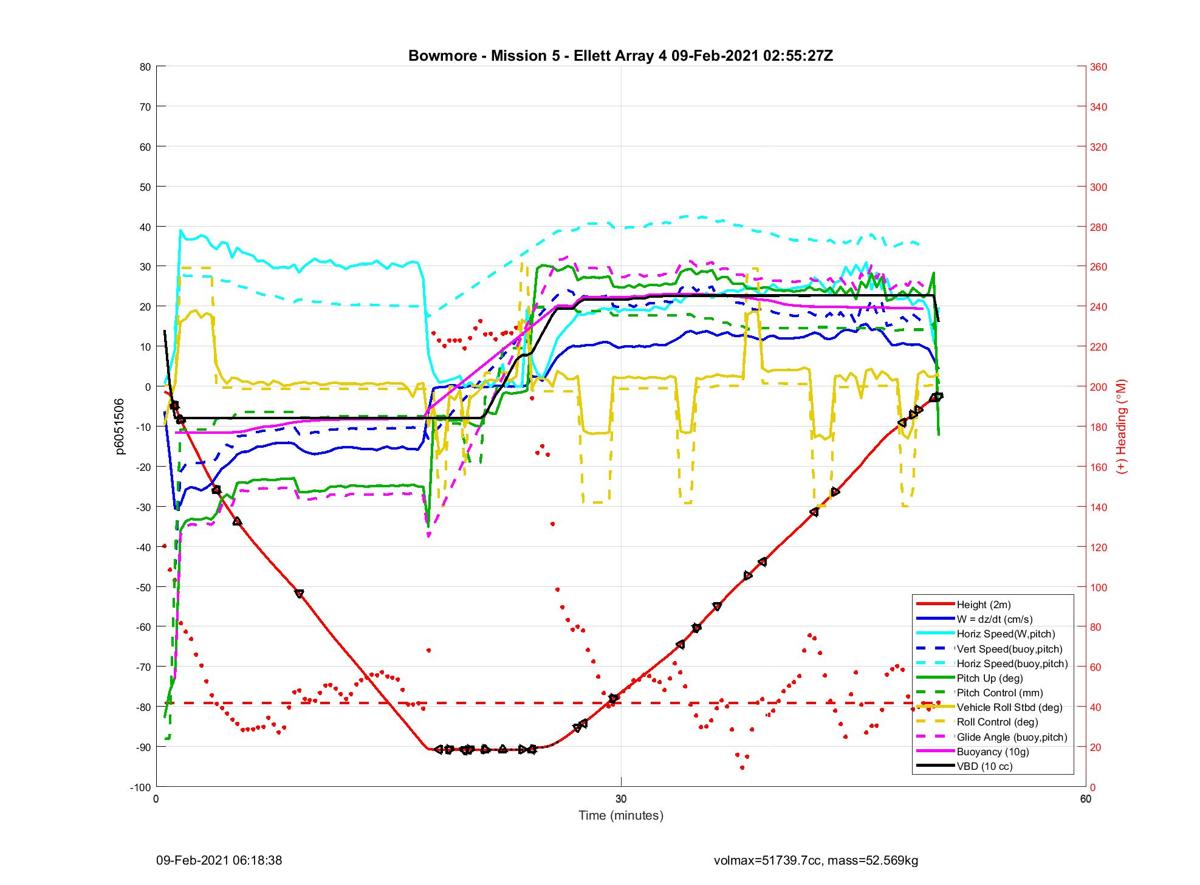Click the left axis tick label '-50'
Screen dimensions: 1200x885
tap(142, 587)
